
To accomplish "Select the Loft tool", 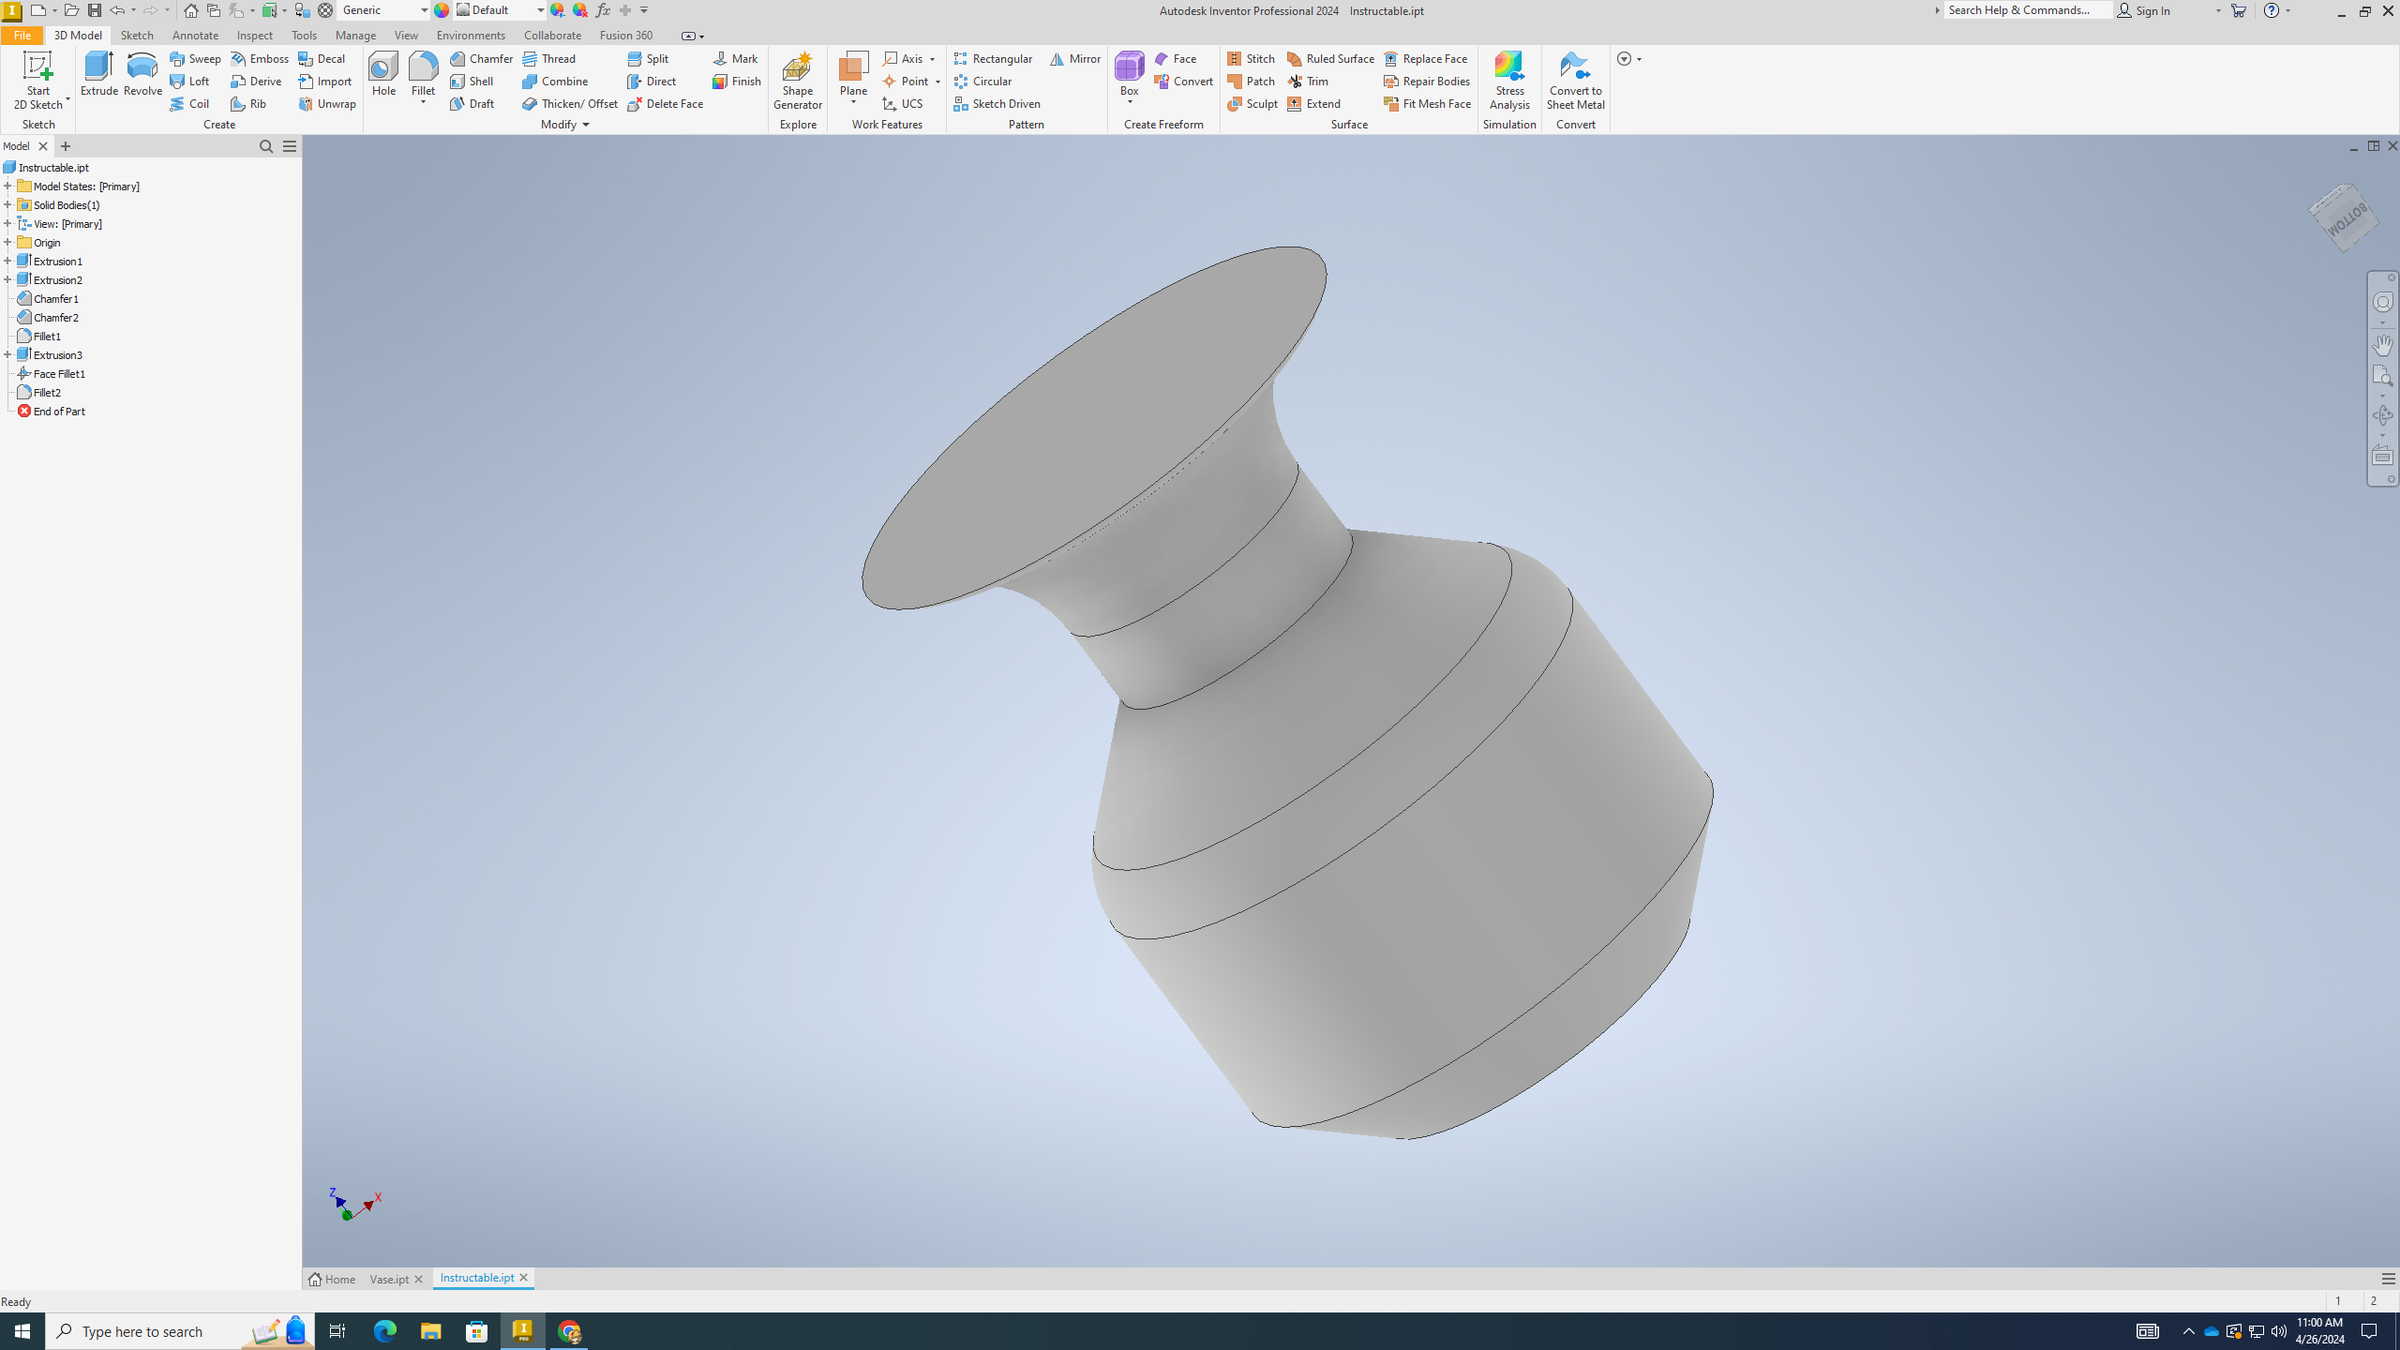I will coord(191,81).
